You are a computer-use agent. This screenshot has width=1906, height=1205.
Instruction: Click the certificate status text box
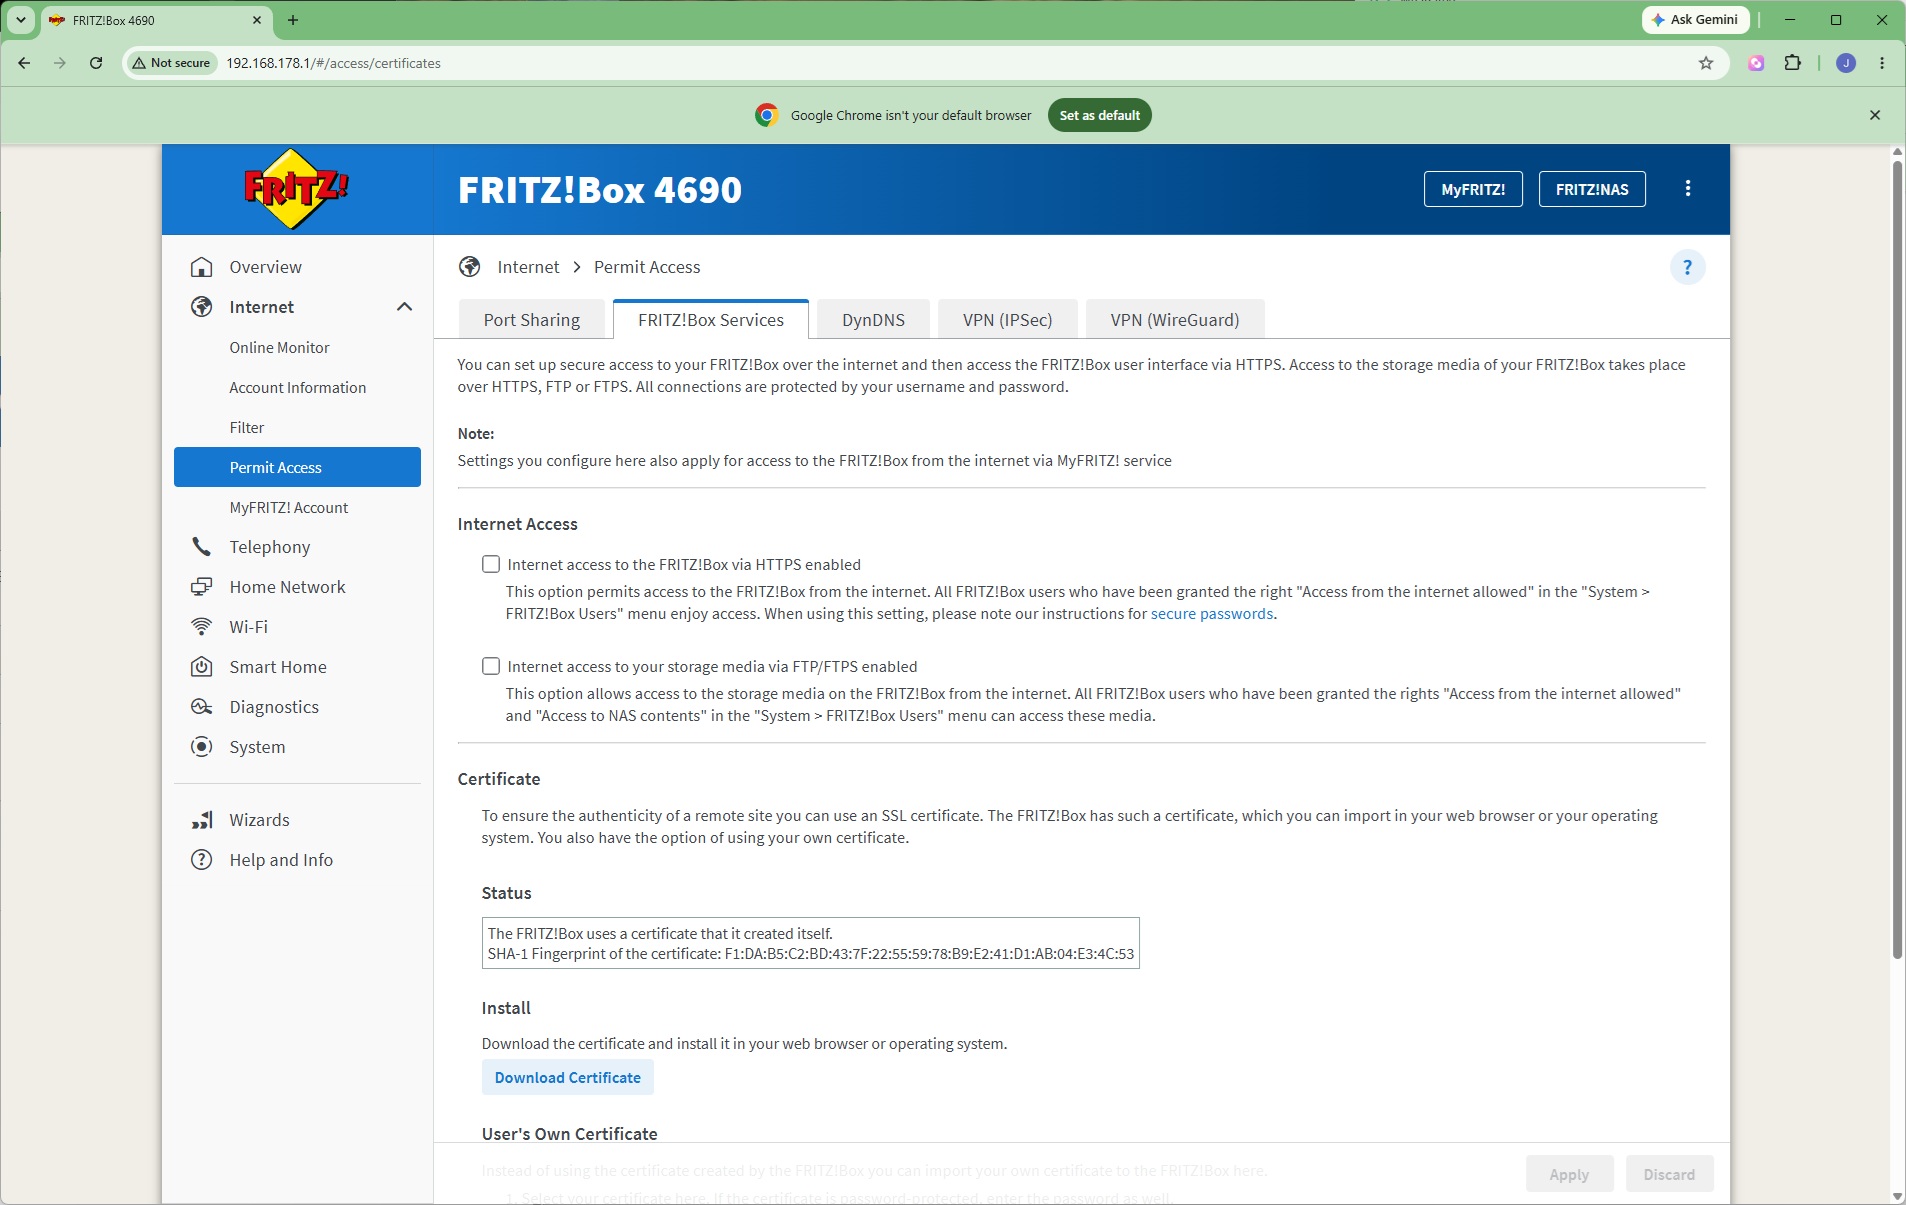click(x=811, y=943)
